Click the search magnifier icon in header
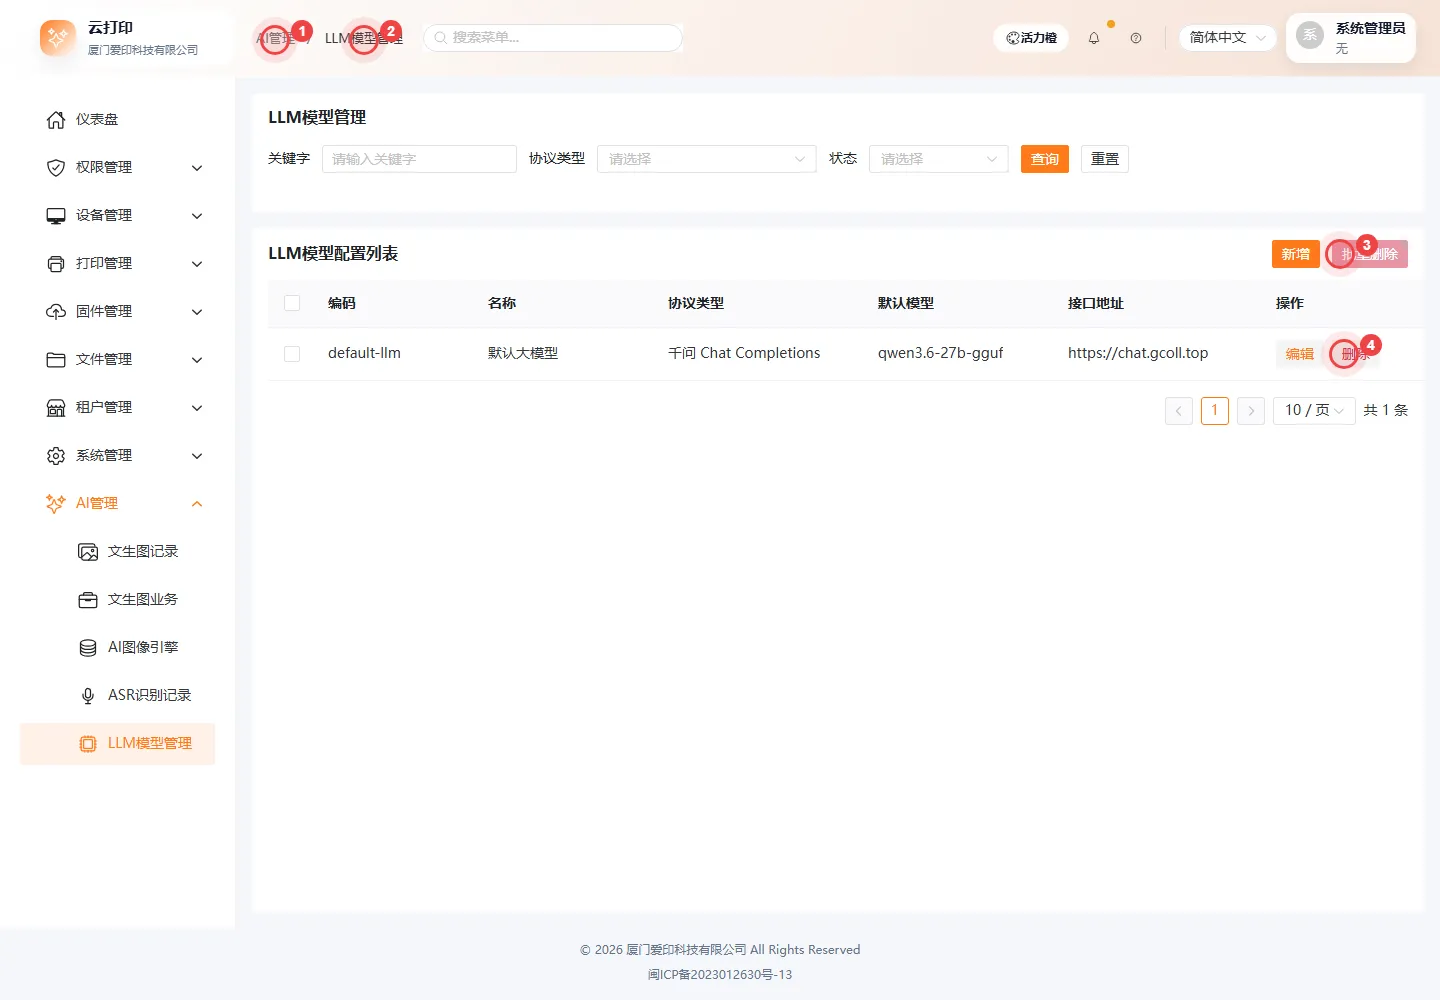1440x1000 pixels. click(440, 38)
